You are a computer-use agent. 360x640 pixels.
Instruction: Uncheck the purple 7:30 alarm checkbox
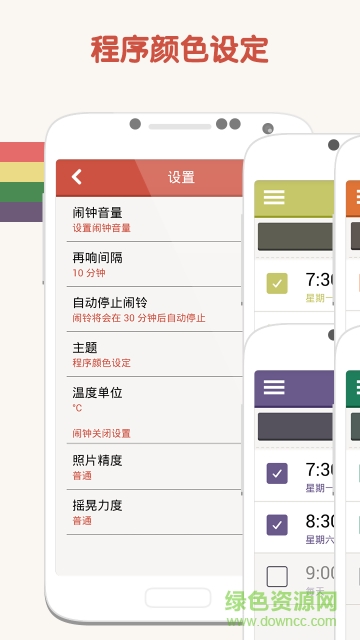(x=277, y=473)
